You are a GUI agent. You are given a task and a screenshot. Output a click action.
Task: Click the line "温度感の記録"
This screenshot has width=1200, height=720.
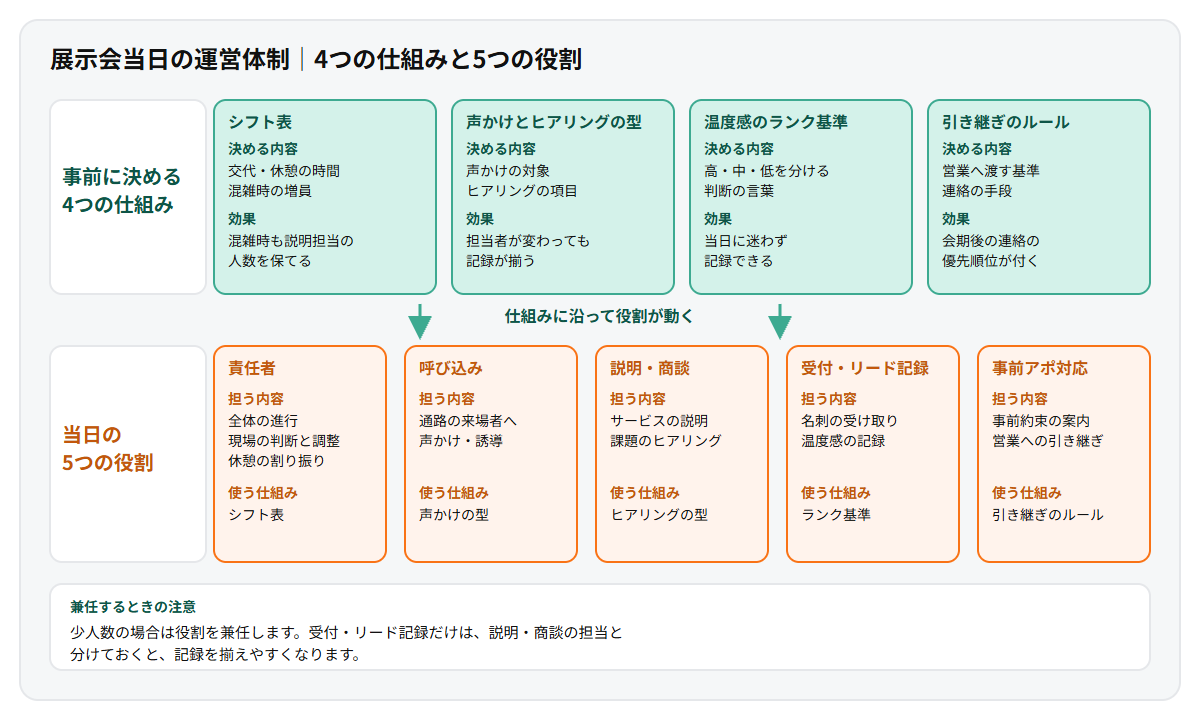pos(843,441)
